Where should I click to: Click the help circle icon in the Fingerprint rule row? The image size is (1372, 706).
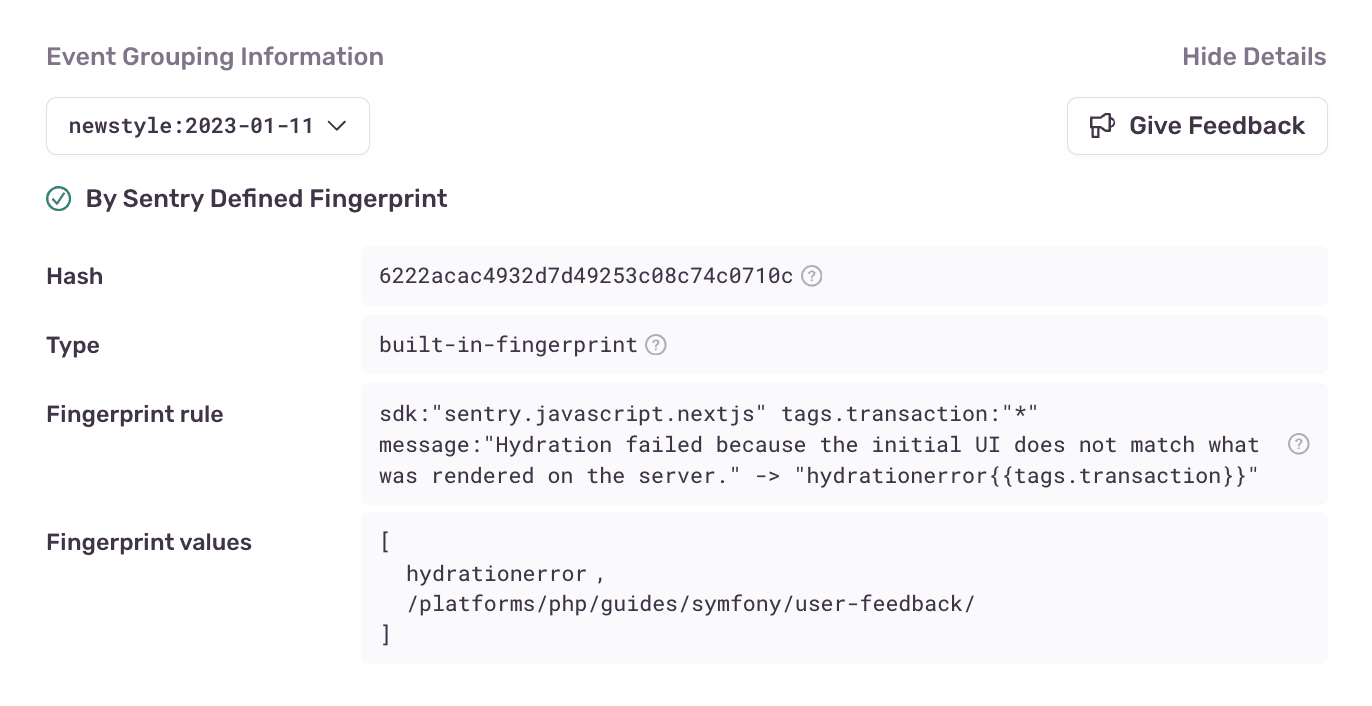(1298, 444)
